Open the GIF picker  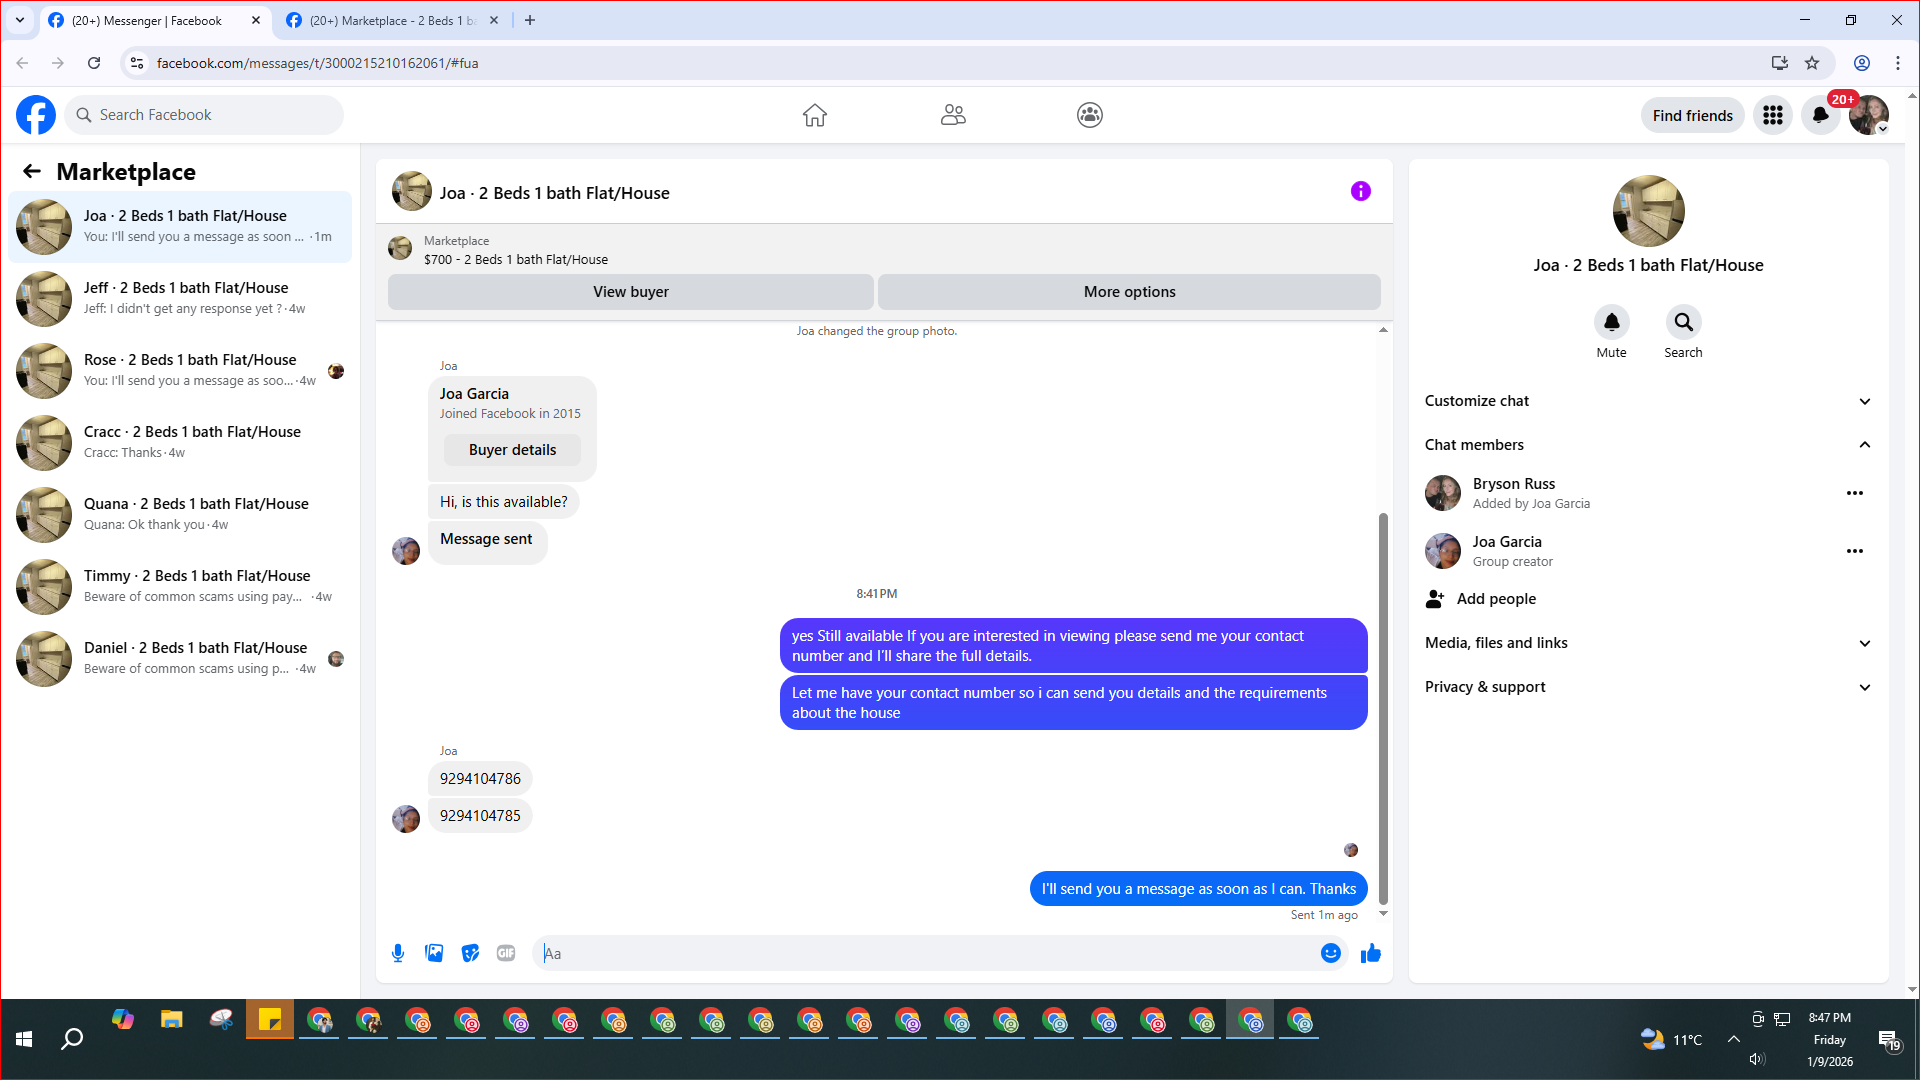click(506, 953)
